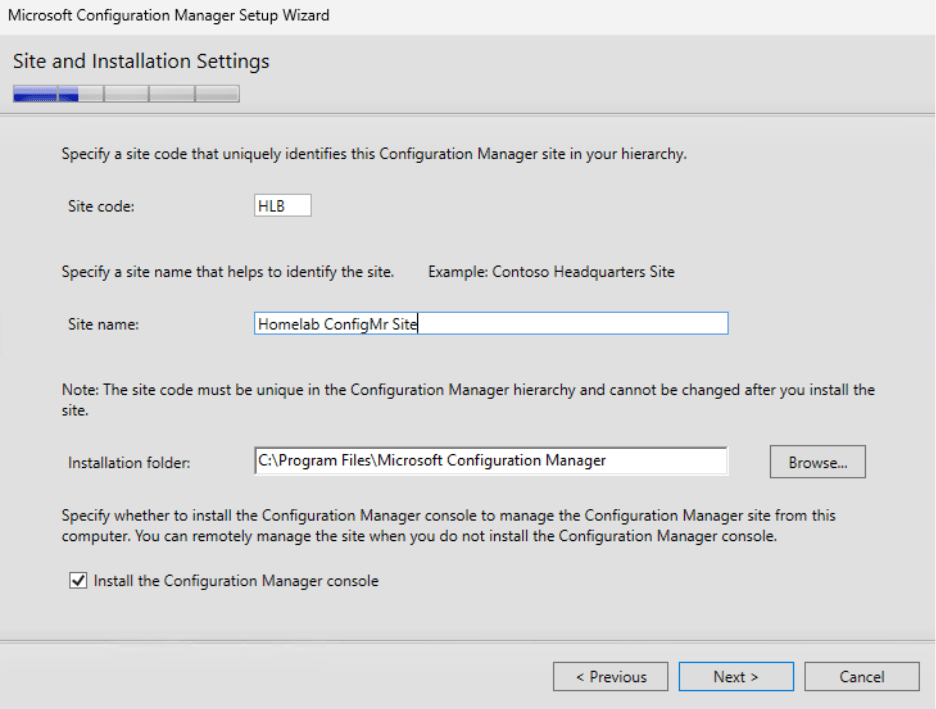Image resolution: width=936 pixels, height=709 pixels.
Task: Click the fourth empty progress segment
Action: 170,93
